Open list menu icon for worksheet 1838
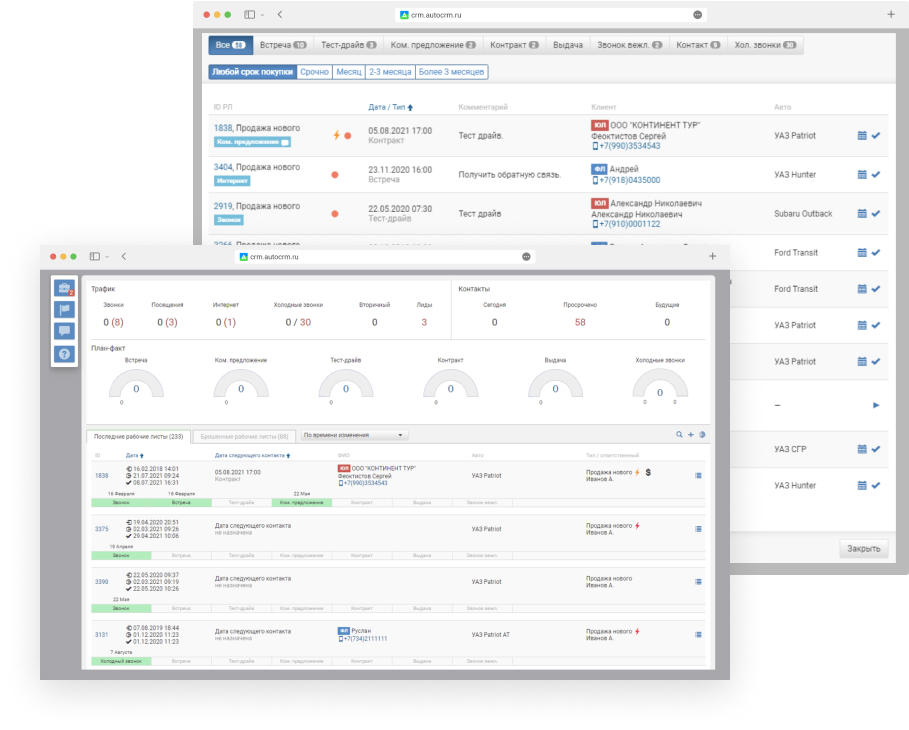Viewport: 909px width, 730px height. [698, 476]
